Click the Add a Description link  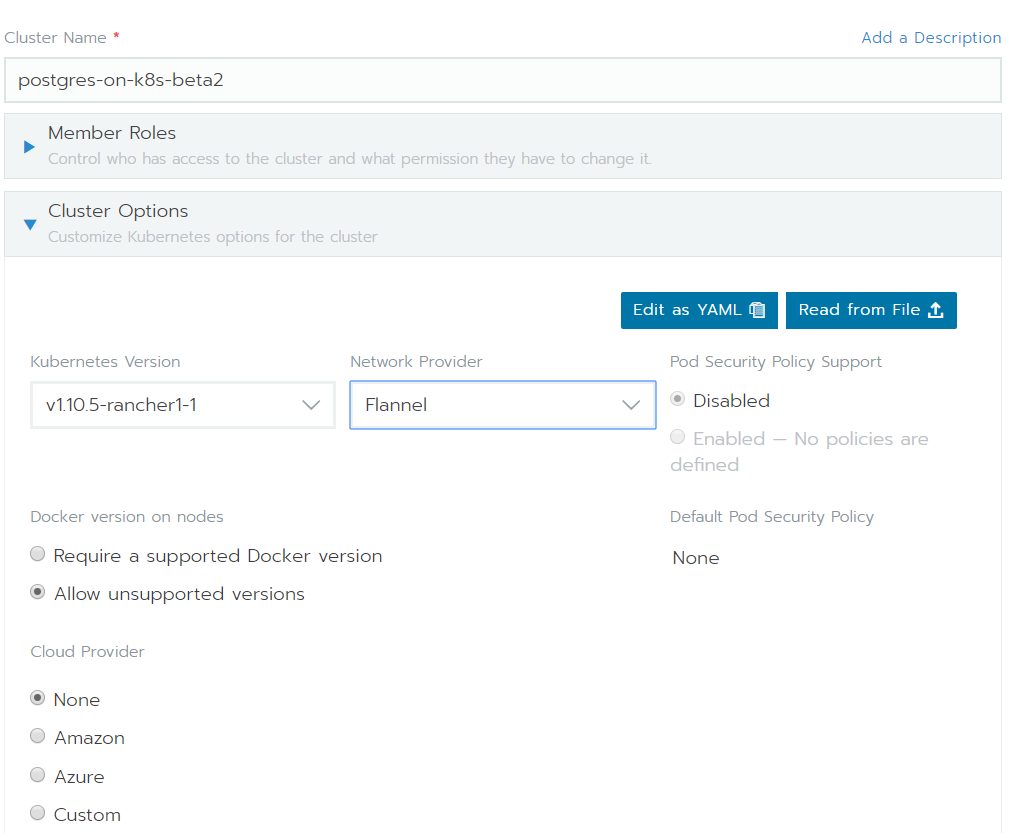931,38
